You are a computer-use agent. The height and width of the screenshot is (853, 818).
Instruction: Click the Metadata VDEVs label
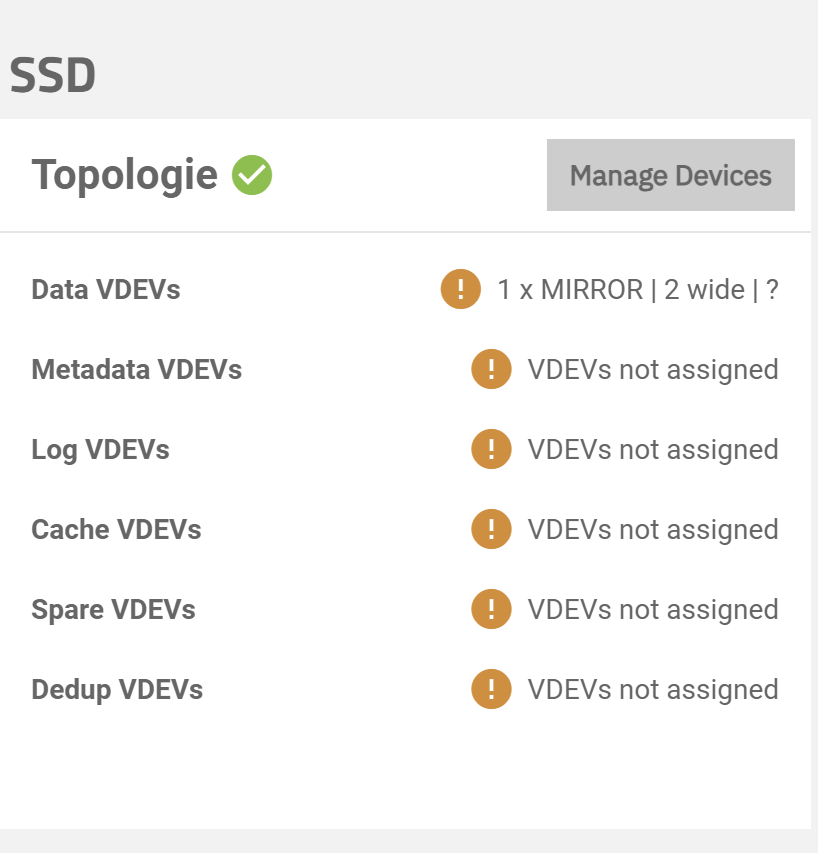click(137, 369)
